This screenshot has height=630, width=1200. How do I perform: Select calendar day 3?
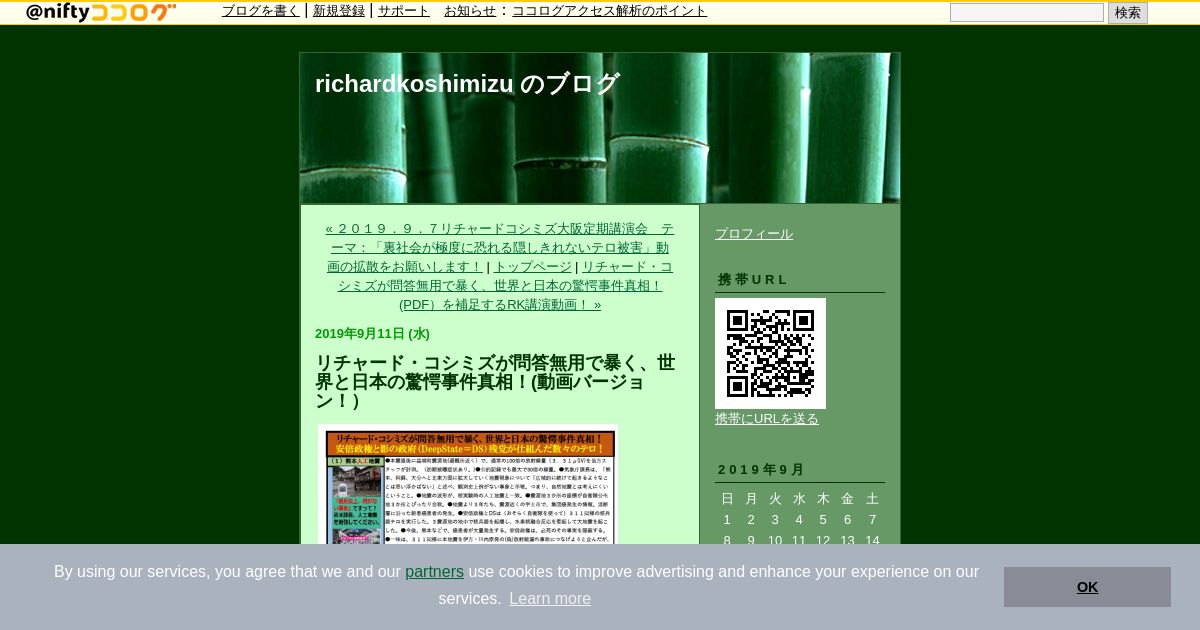(775, 520)
